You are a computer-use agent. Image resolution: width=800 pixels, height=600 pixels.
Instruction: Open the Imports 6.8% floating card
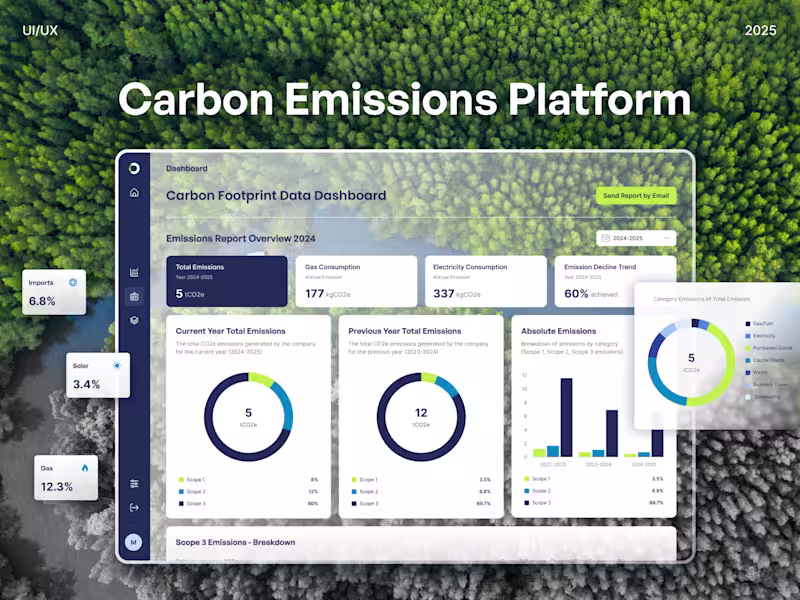[54, 292]
